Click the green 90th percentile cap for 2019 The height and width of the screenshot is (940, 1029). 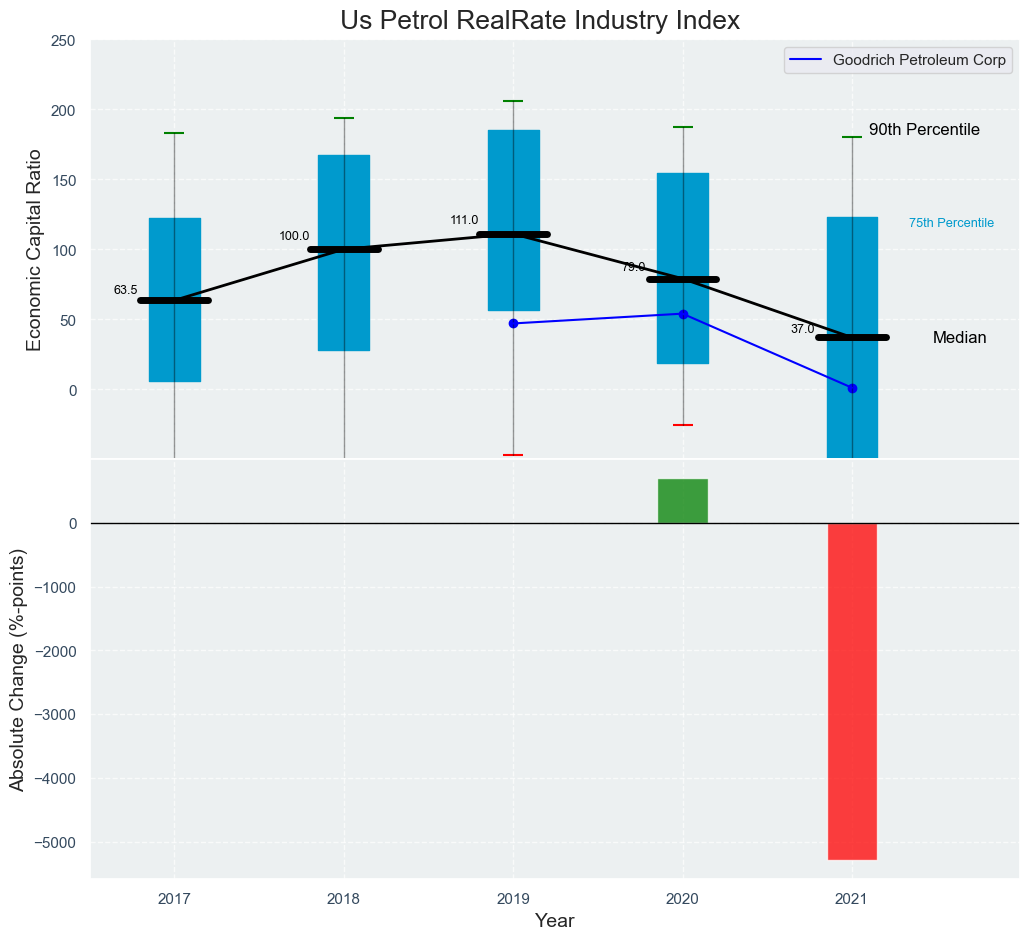pyautogui.click(x=514, y=101)
